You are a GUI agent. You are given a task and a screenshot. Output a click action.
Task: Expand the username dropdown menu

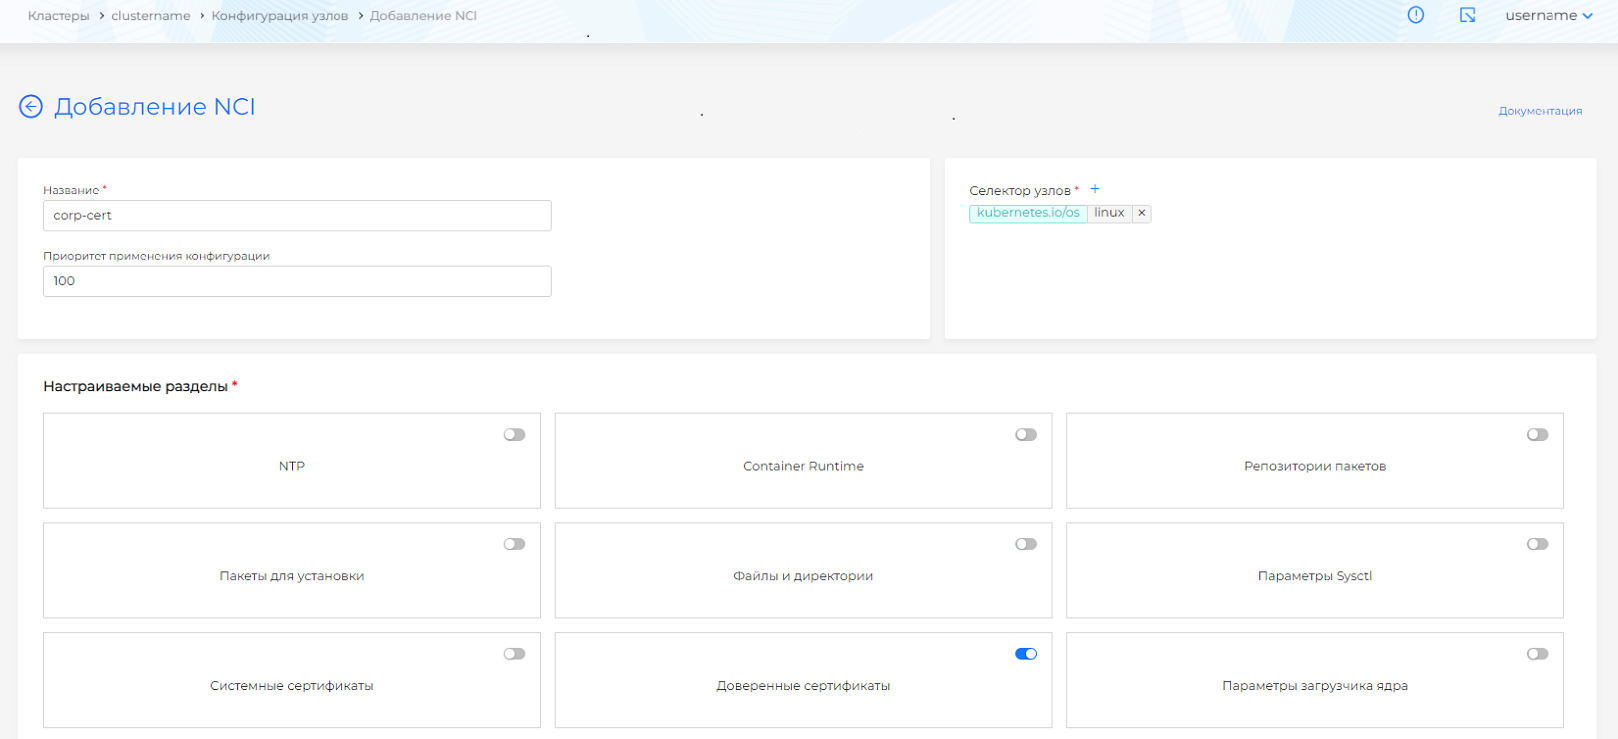coord(1548,16)
